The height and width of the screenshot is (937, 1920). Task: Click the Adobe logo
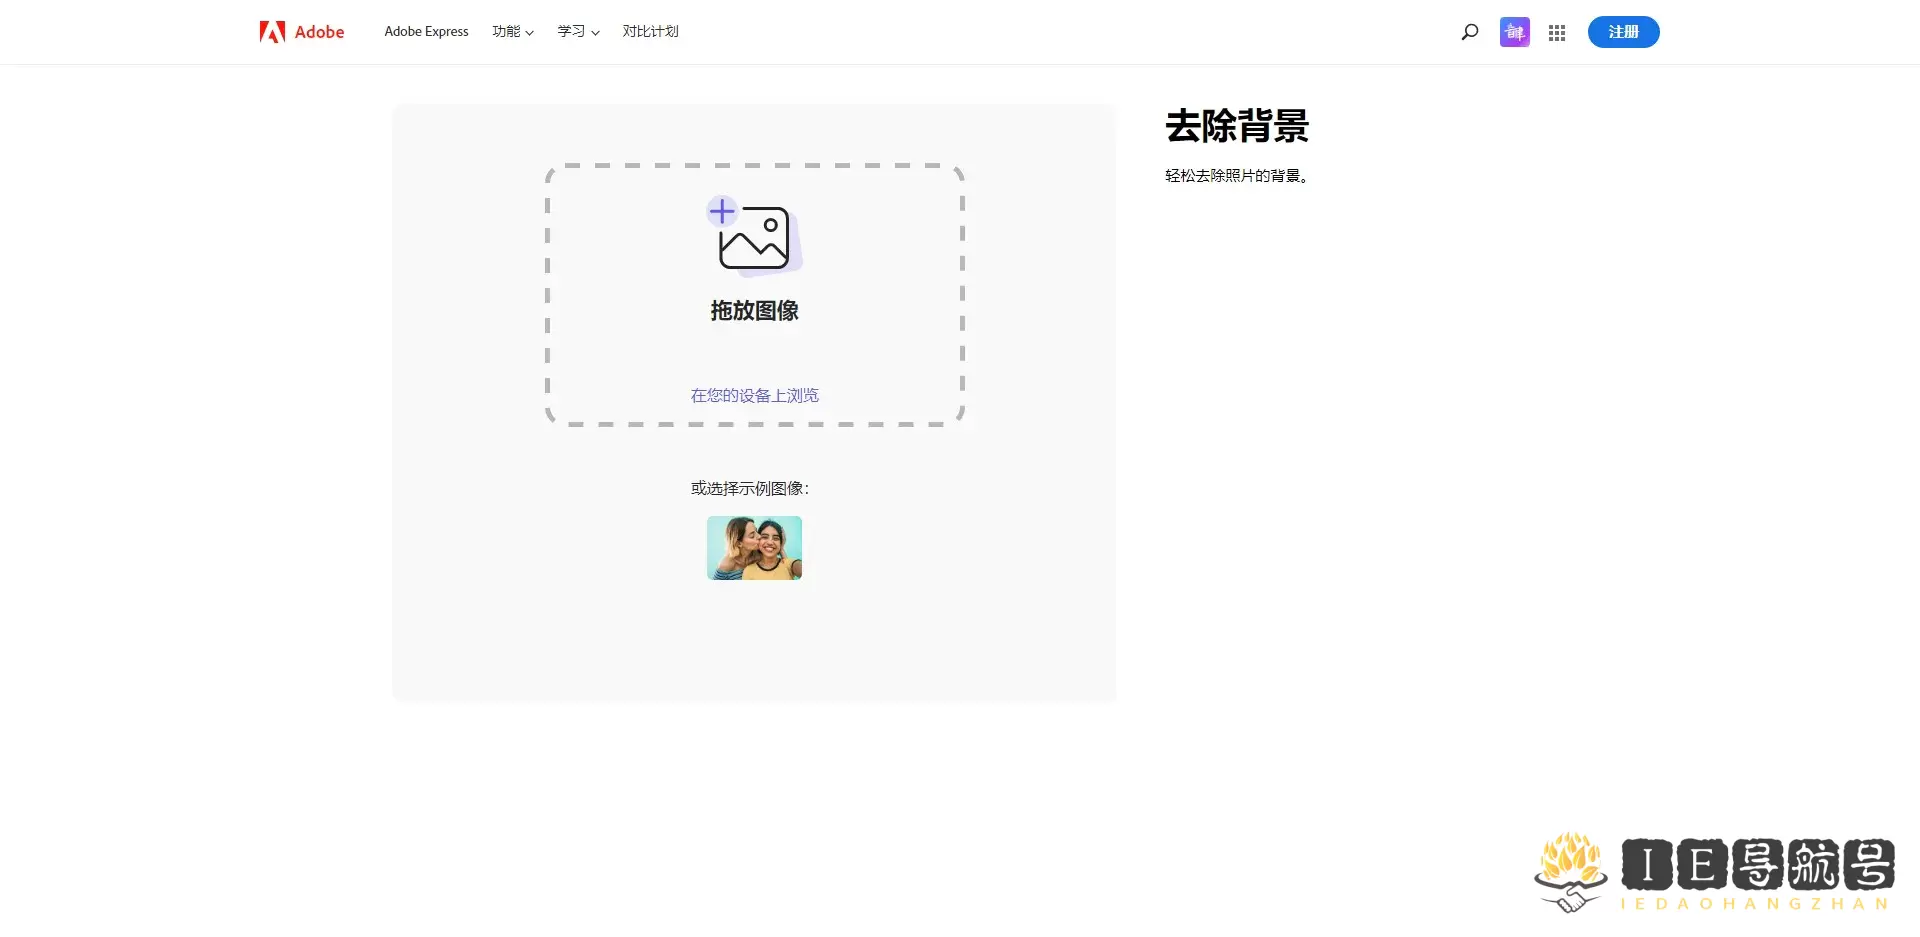300,31
